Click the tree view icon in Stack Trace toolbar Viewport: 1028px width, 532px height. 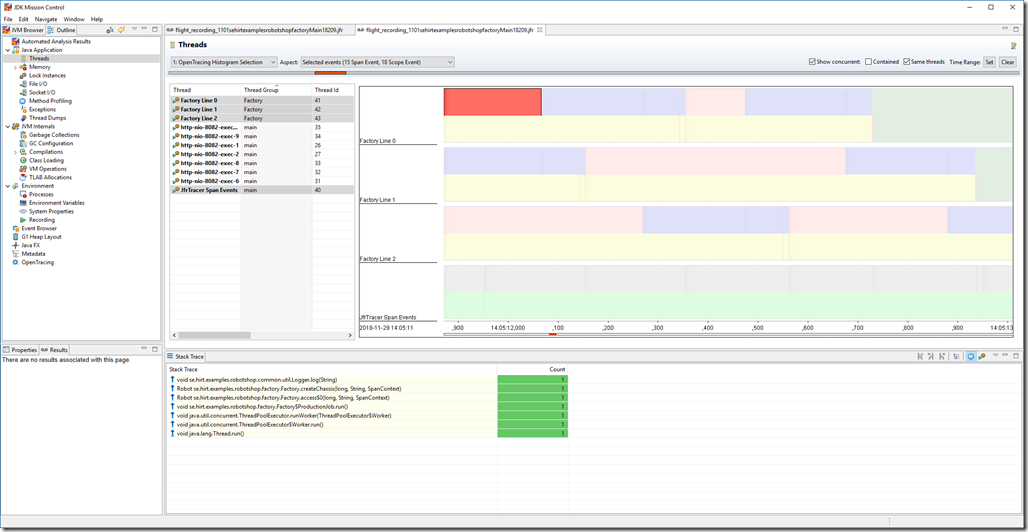(x=957, y=356)
